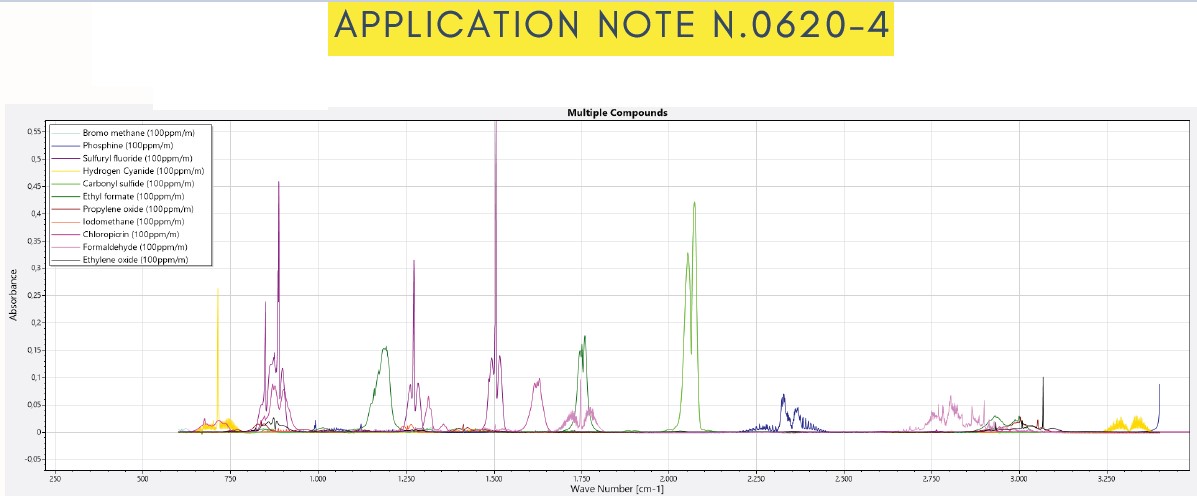Click the blue Phosphine band near 2.250
1197x496 pixels.
click(x=784, y=407)
